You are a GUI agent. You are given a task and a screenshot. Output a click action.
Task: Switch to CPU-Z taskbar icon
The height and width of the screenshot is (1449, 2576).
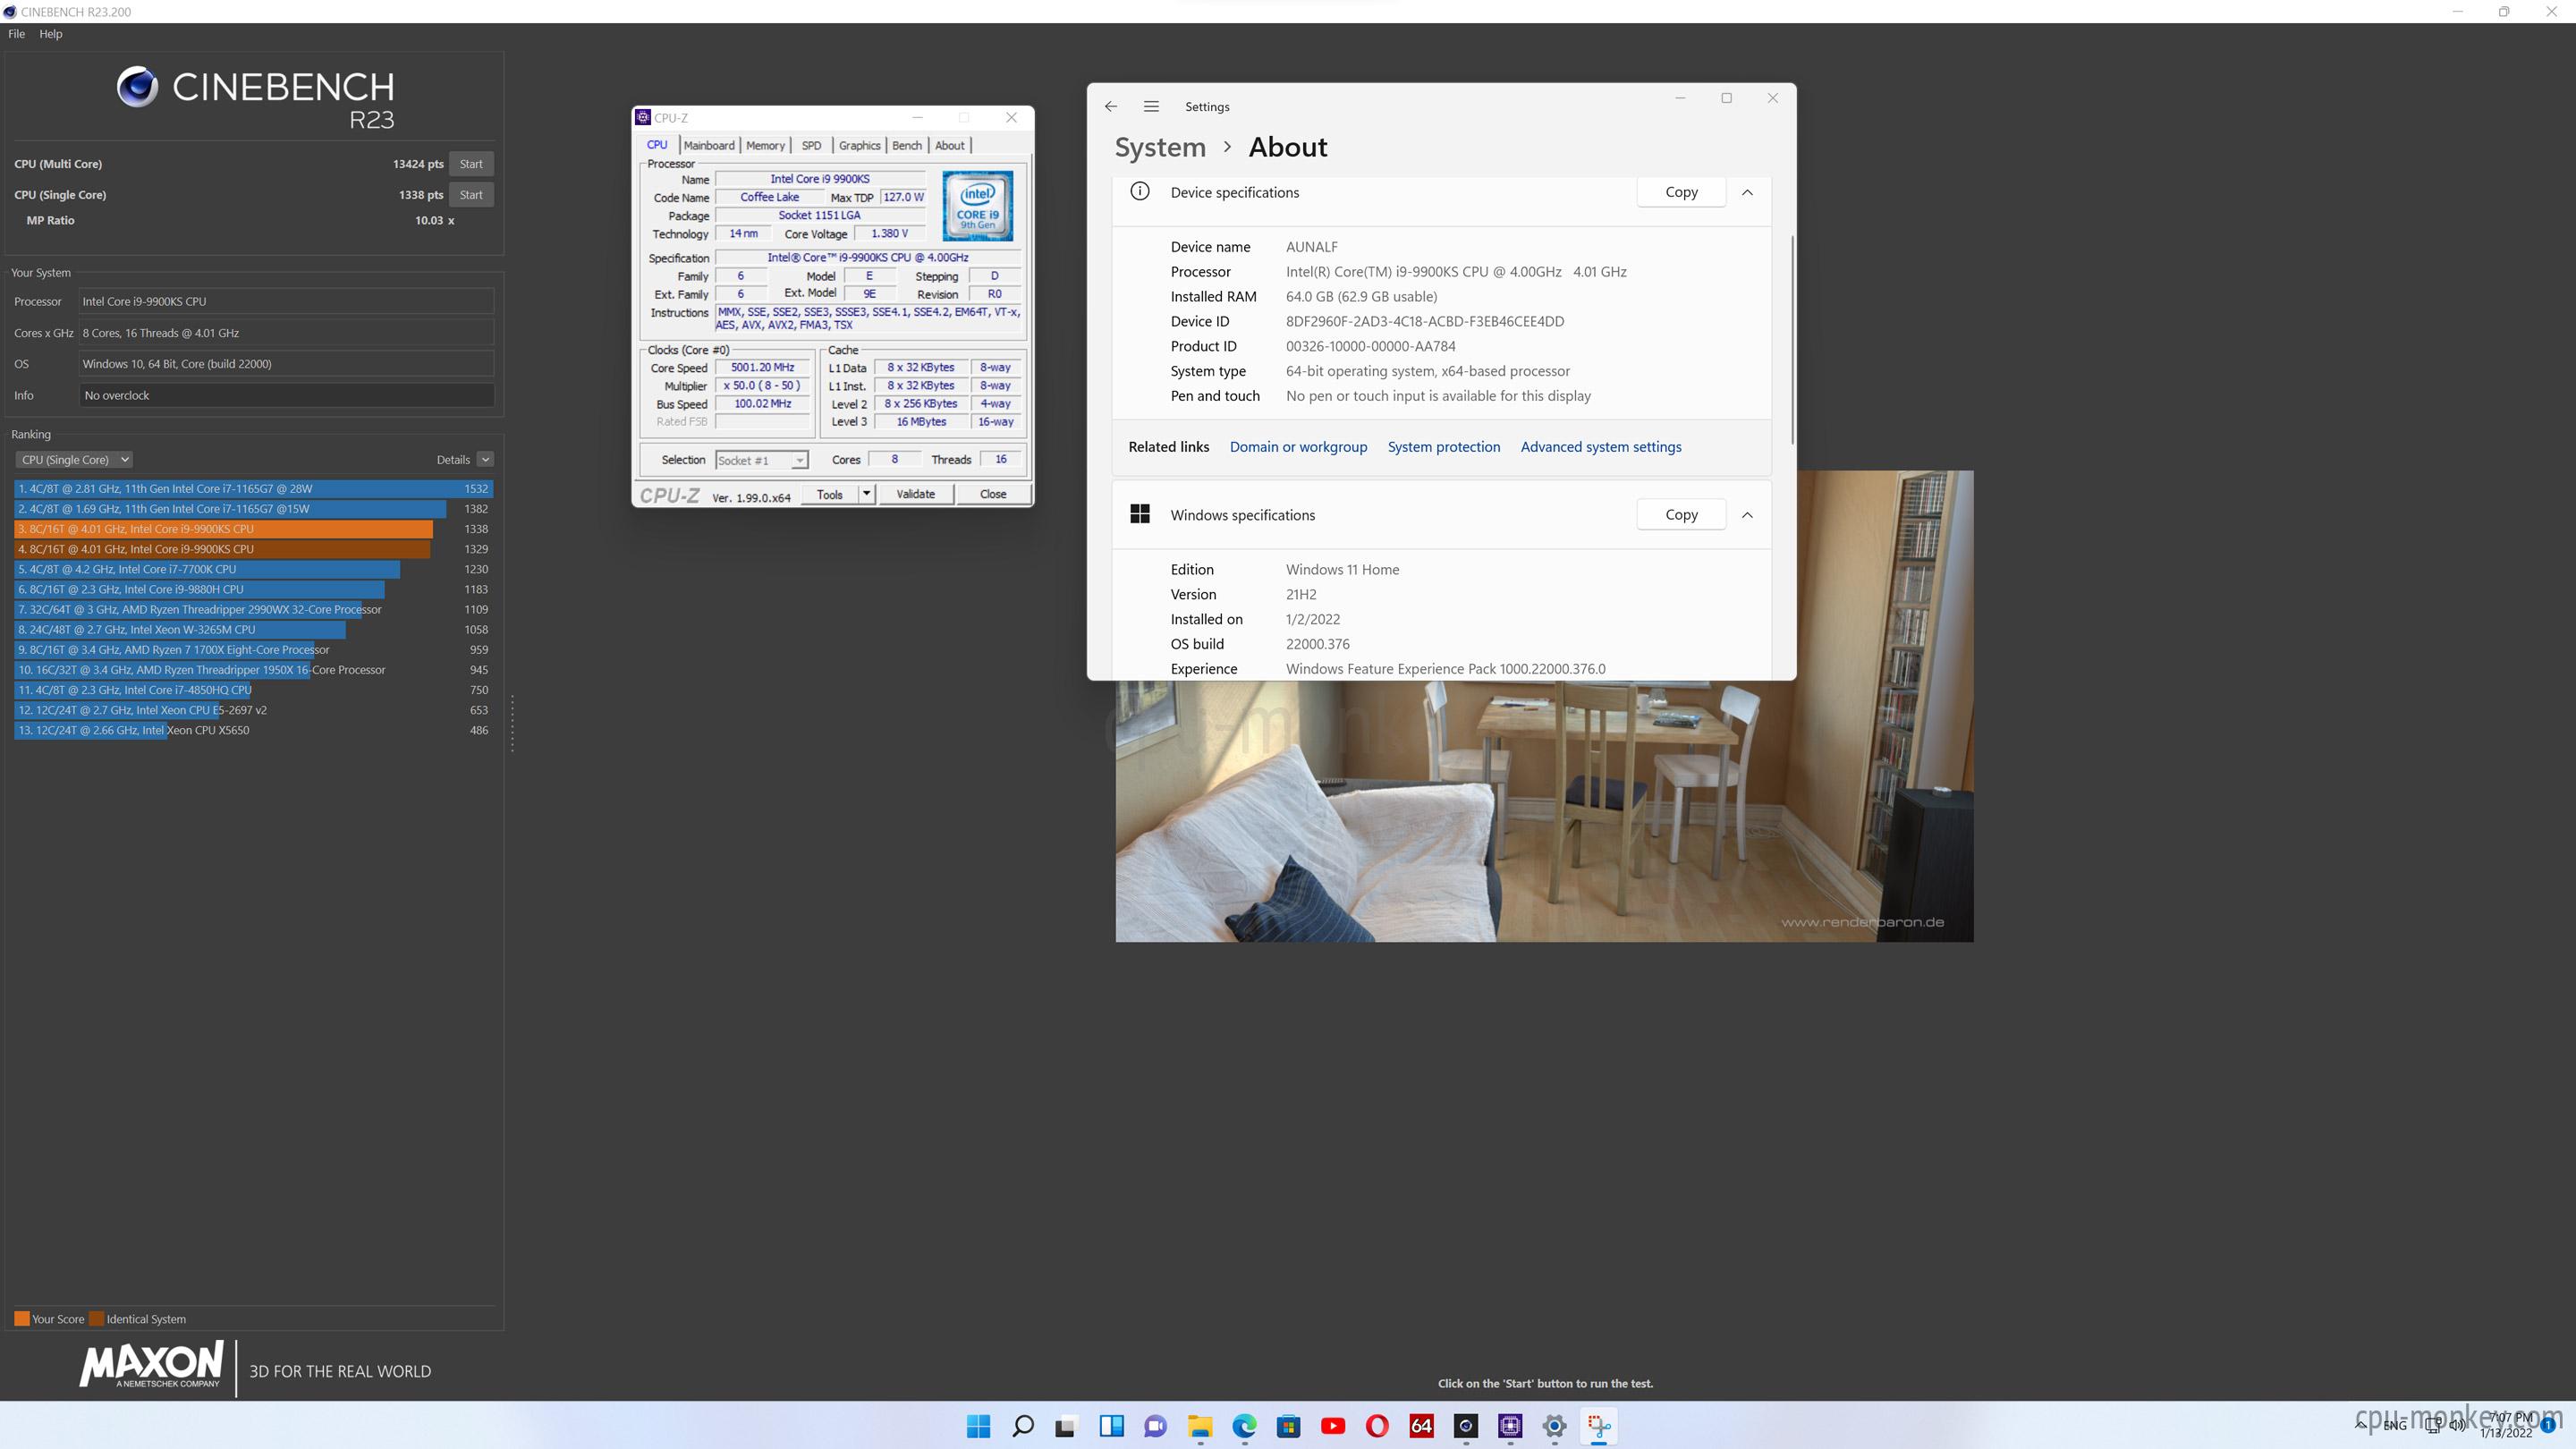pyautogui.click(x=1510, y=1426)
